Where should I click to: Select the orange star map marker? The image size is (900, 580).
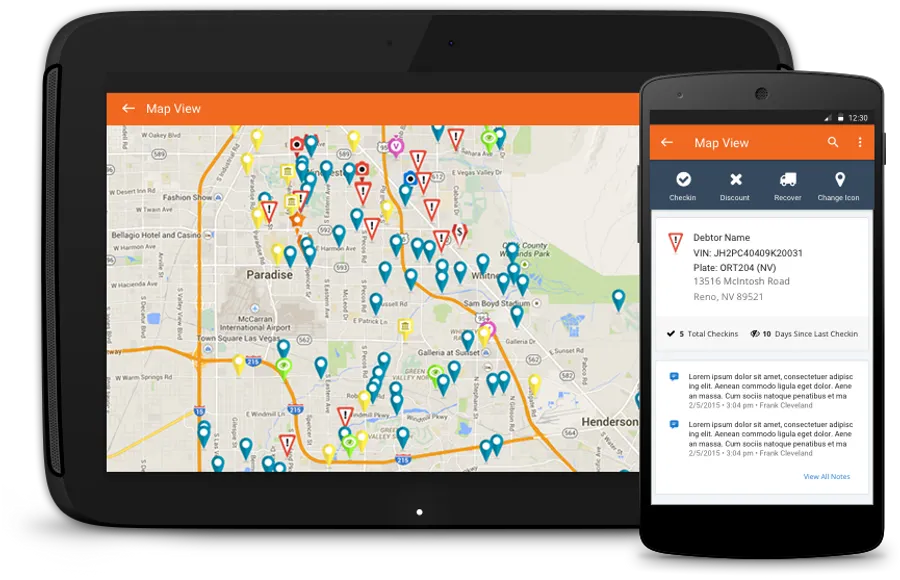point(297,219)
